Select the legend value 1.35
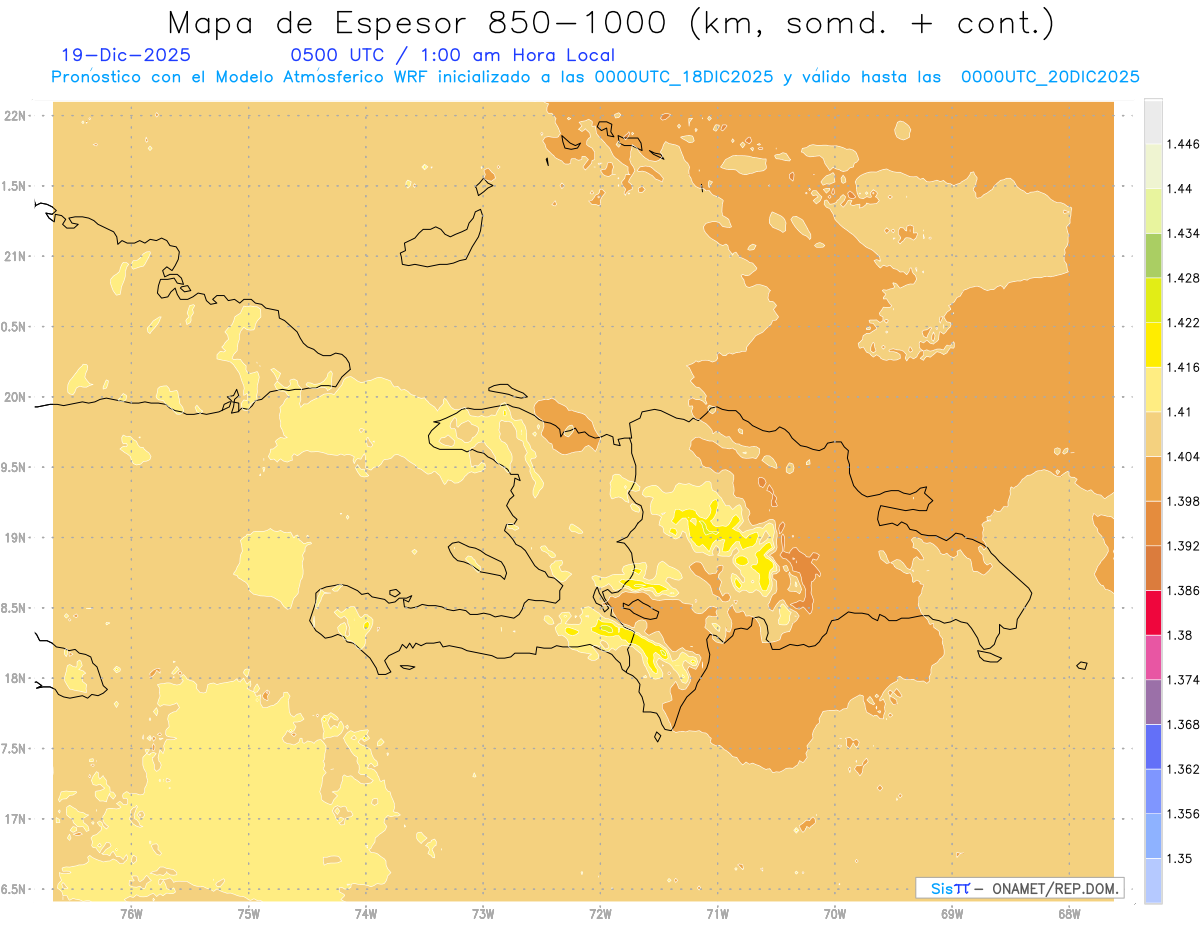Image resolution: width=1200 pixels, height=927 pixels. tap(1180, 858)
